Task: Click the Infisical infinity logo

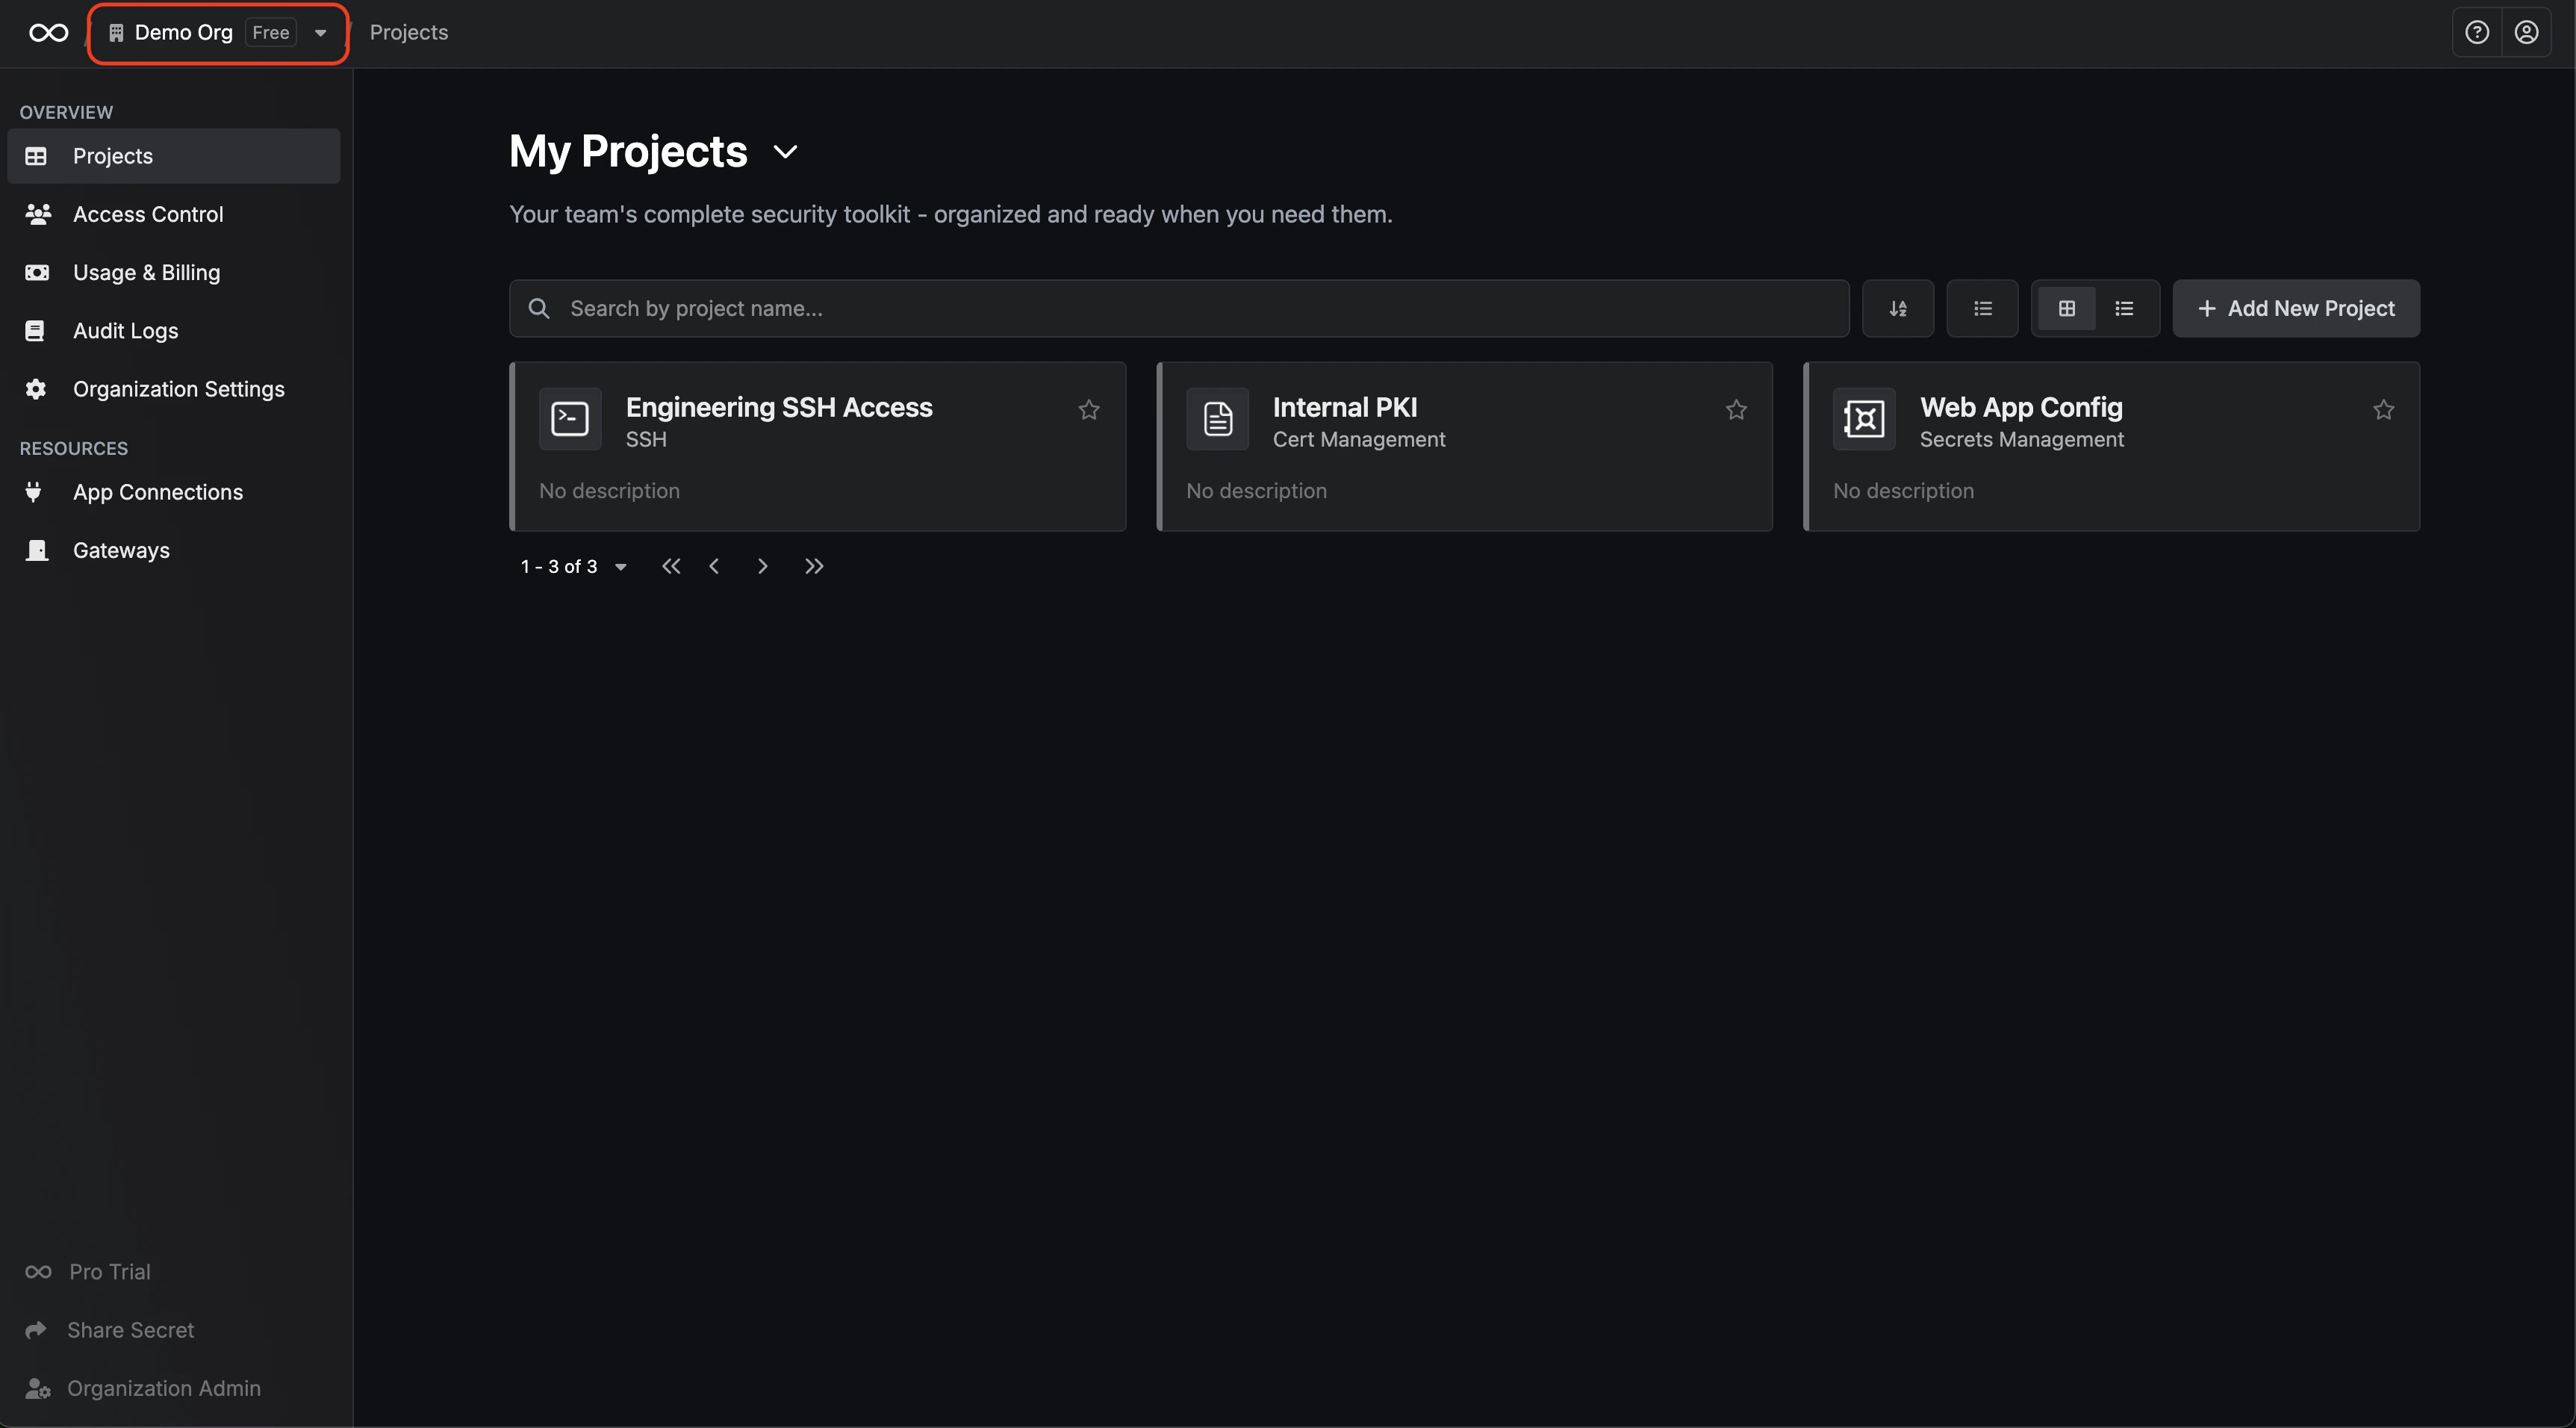Action: pyautogui.click(x=48, y=33)
